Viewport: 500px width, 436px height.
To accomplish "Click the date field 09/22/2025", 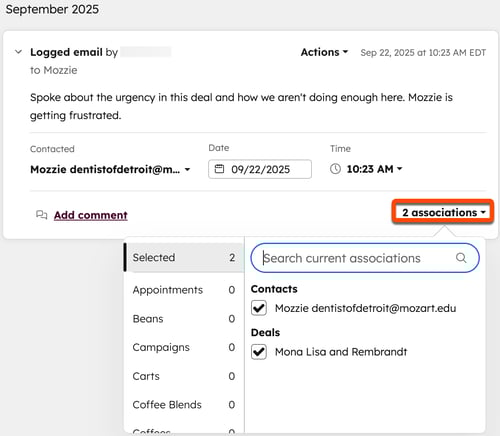I will pos(260,169).
